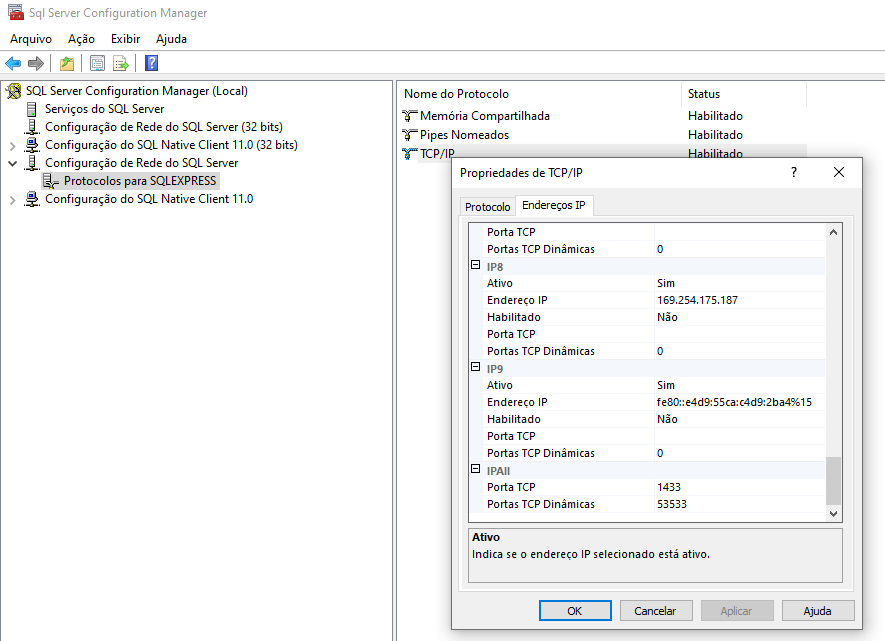Click the Cancelar button

coord(655,611)
